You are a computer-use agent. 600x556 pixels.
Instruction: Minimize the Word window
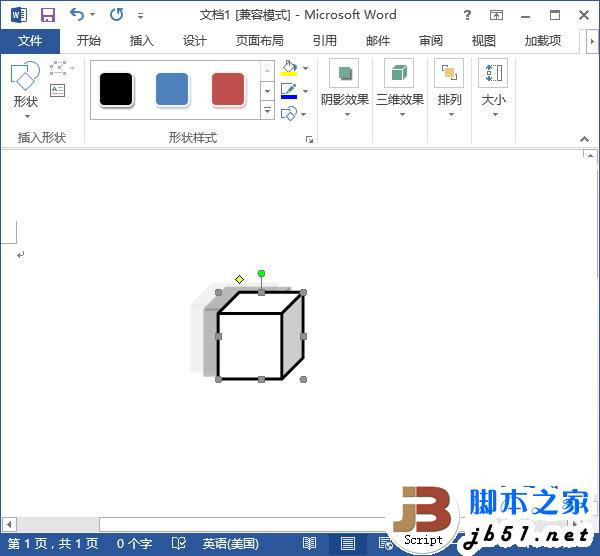(525, 16)
